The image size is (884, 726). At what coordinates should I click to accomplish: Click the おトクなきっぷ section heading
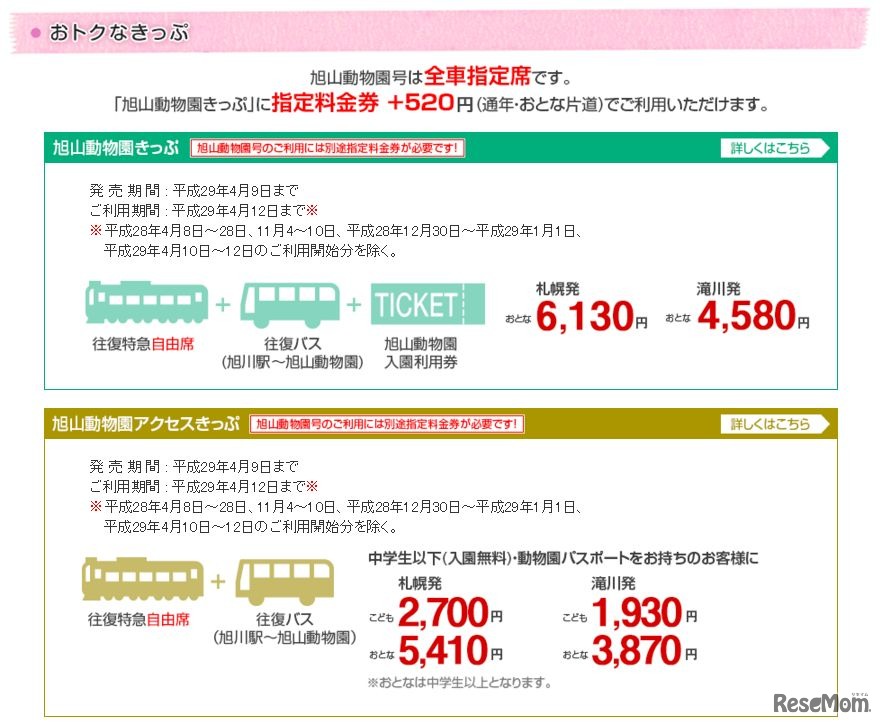tap(118, 33)
